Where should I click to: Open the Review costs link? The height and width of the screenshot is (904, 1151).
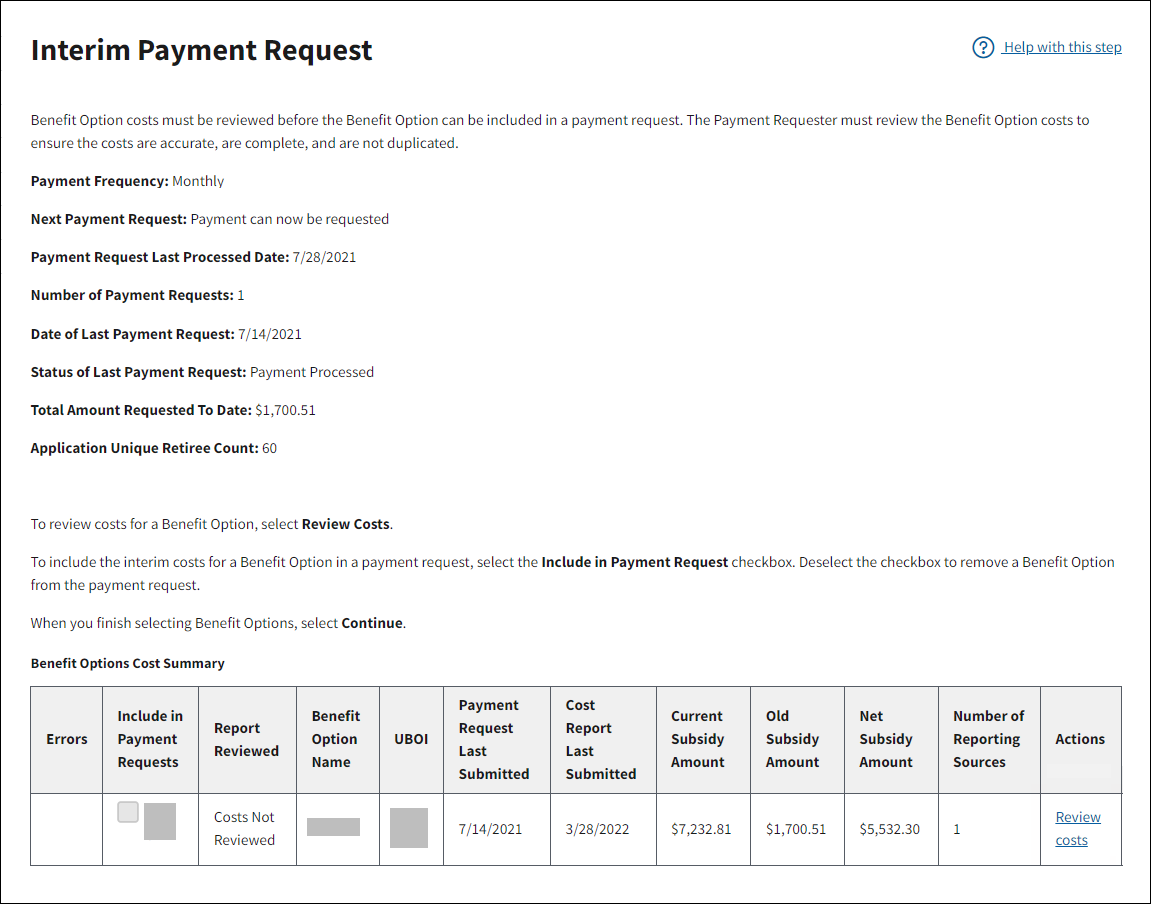point(1077,828)
